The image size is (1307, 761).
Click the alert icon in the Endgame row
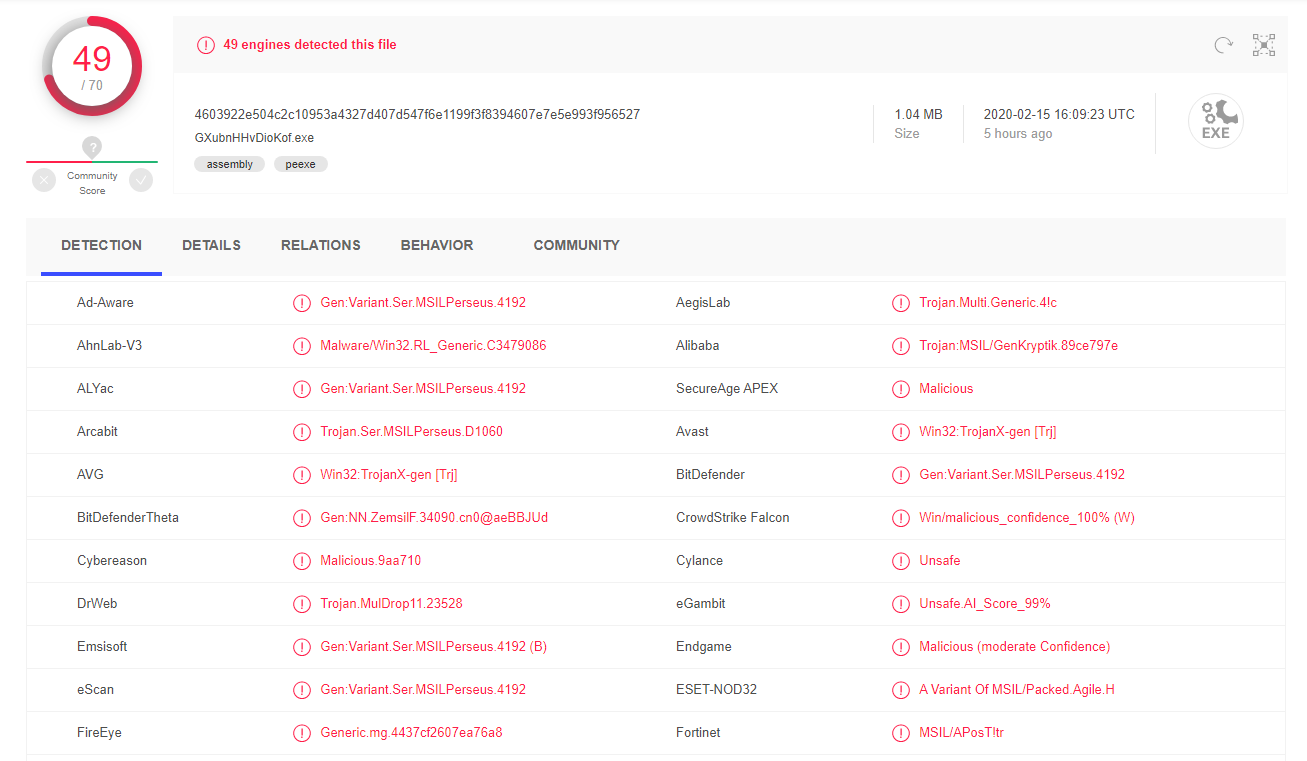(x=901, y=647)
